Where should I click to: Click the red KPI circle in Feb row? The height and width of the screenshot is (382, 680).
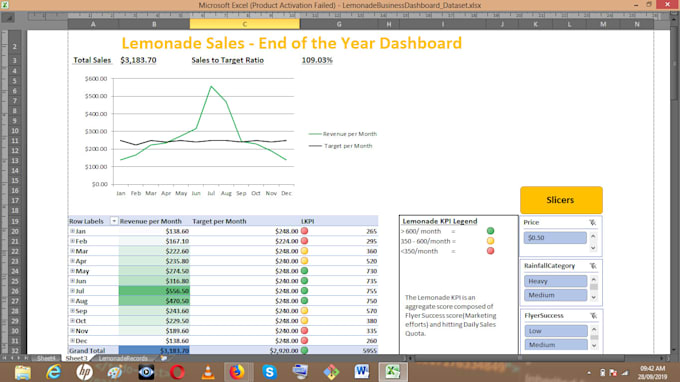[304, 241]
